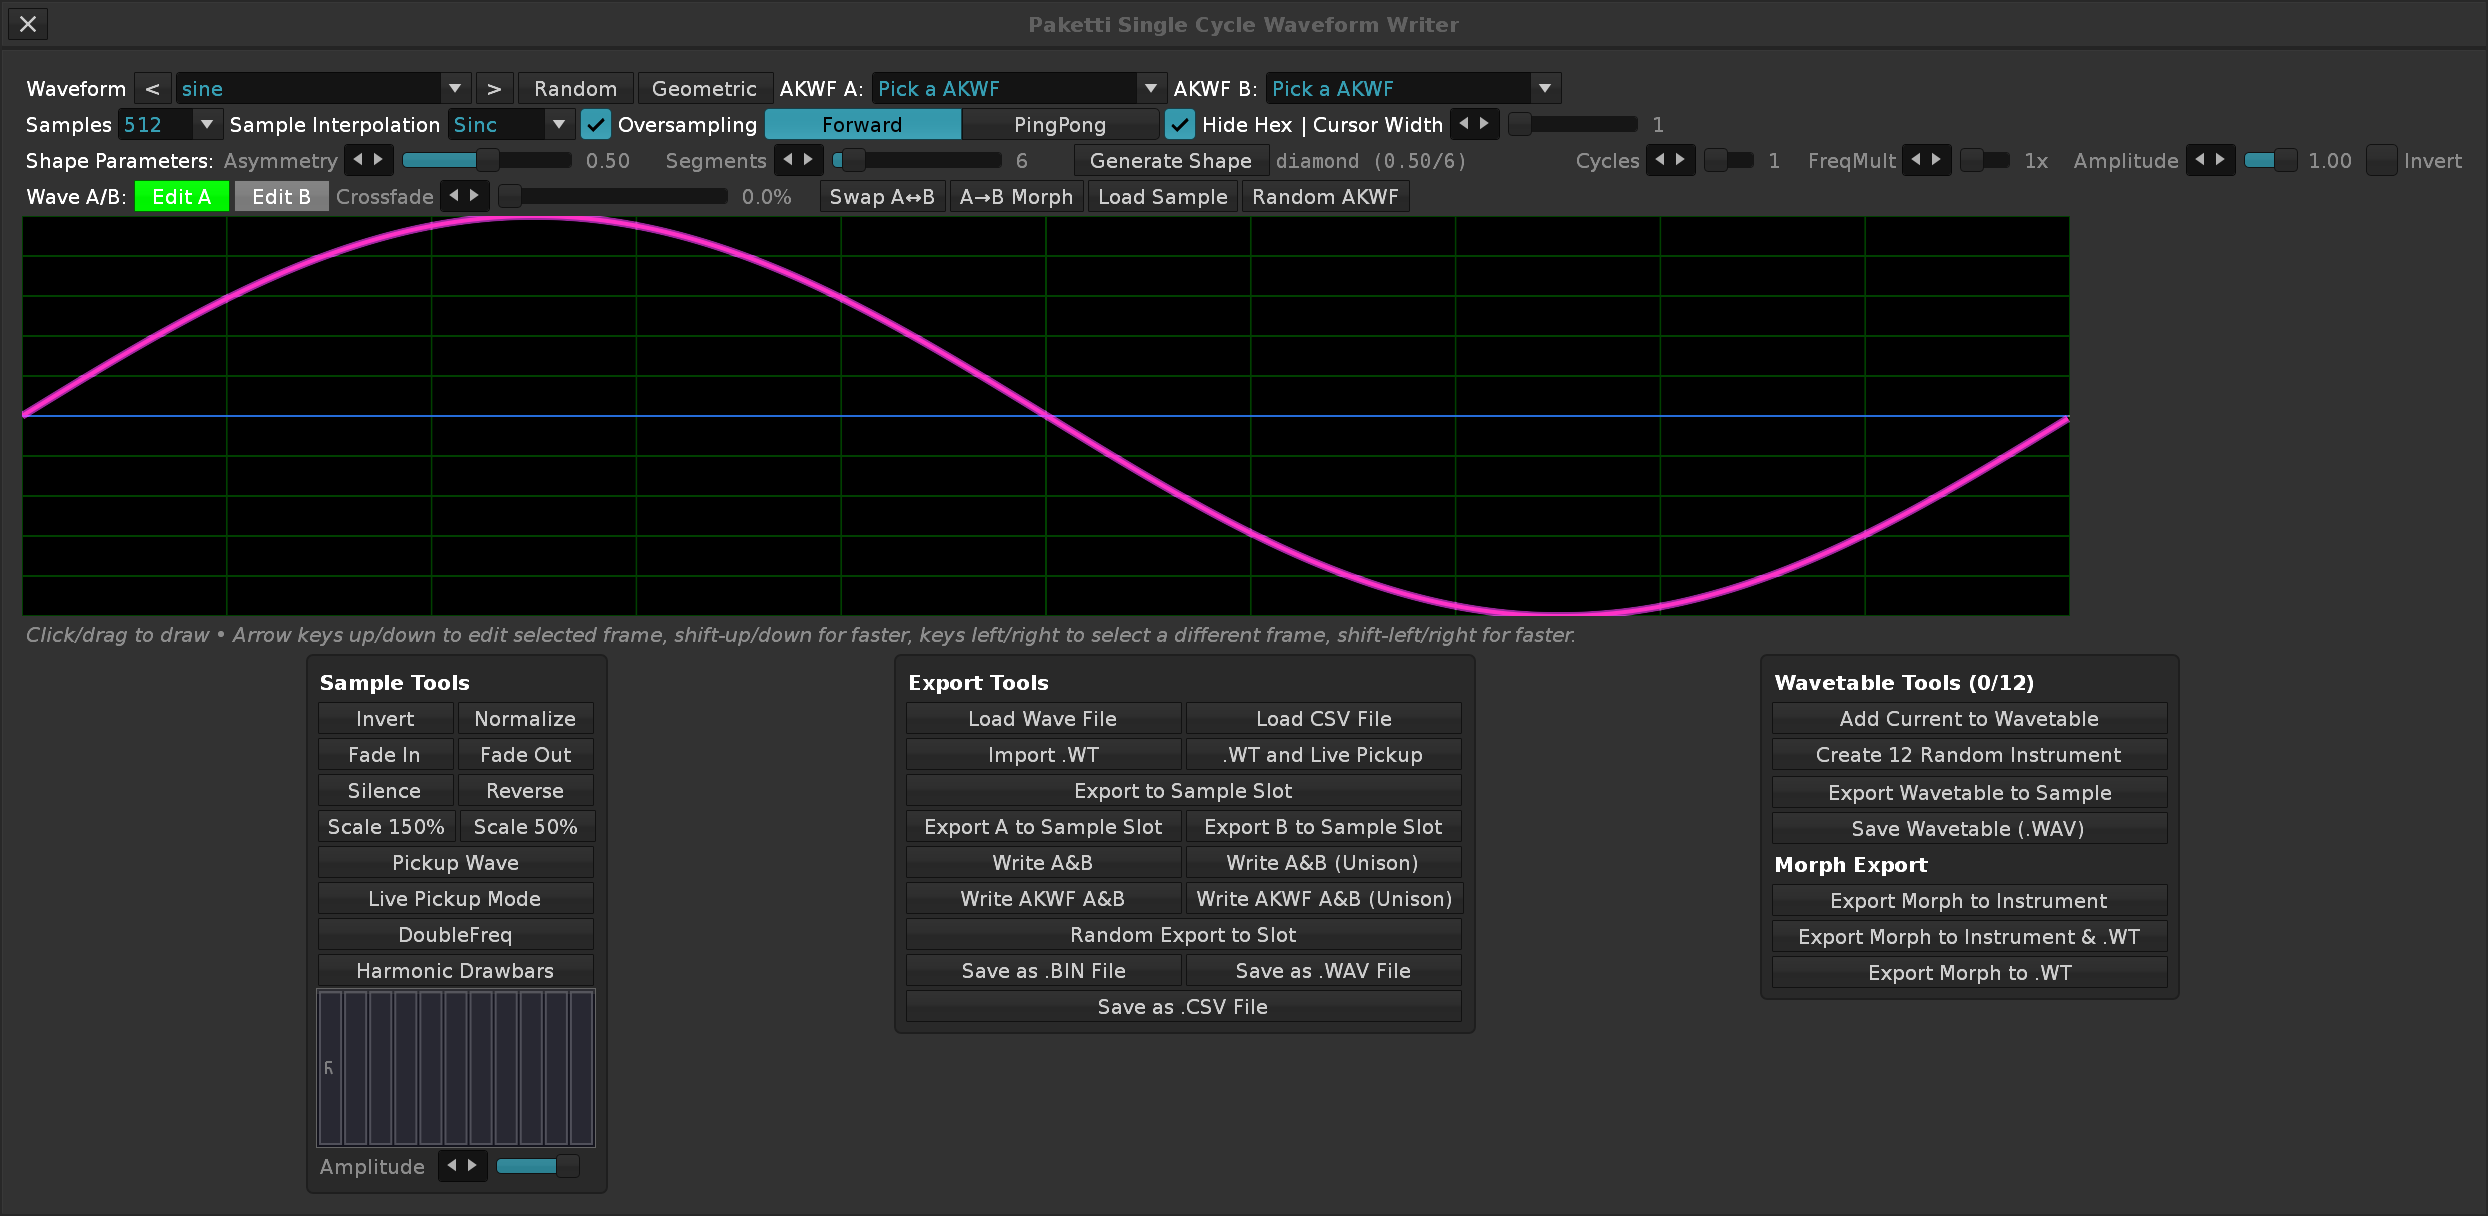Click on the waveform drawing canvas
Viewport: 2488px width, 1216px height.
click(1046, 416)
